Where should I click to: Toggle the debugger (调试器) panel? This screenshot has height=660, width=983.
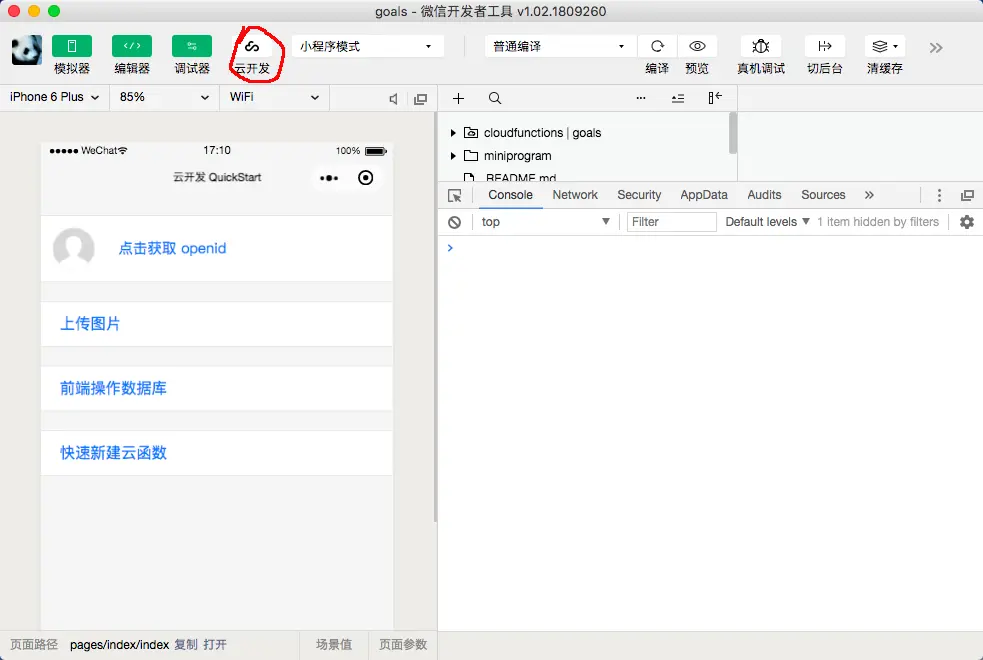pyautogui.click(x=192, y=46)
